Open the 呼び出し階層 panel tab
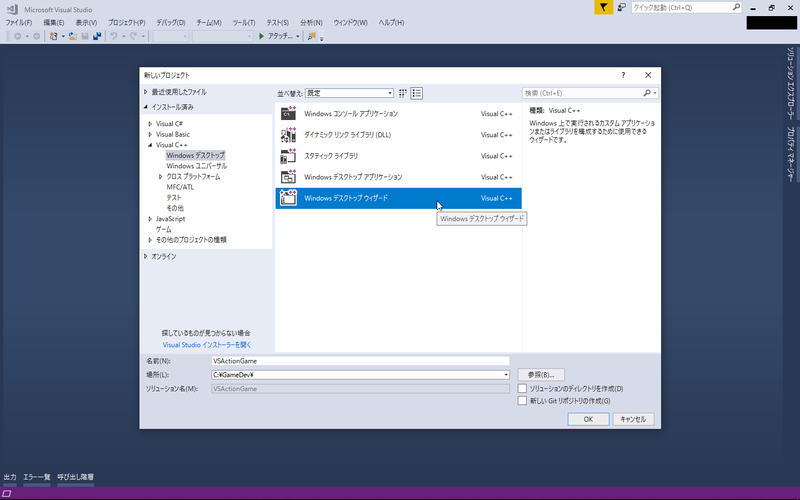Image resolution: width=800 pixels, height=500 pixels. coord(76,477)
